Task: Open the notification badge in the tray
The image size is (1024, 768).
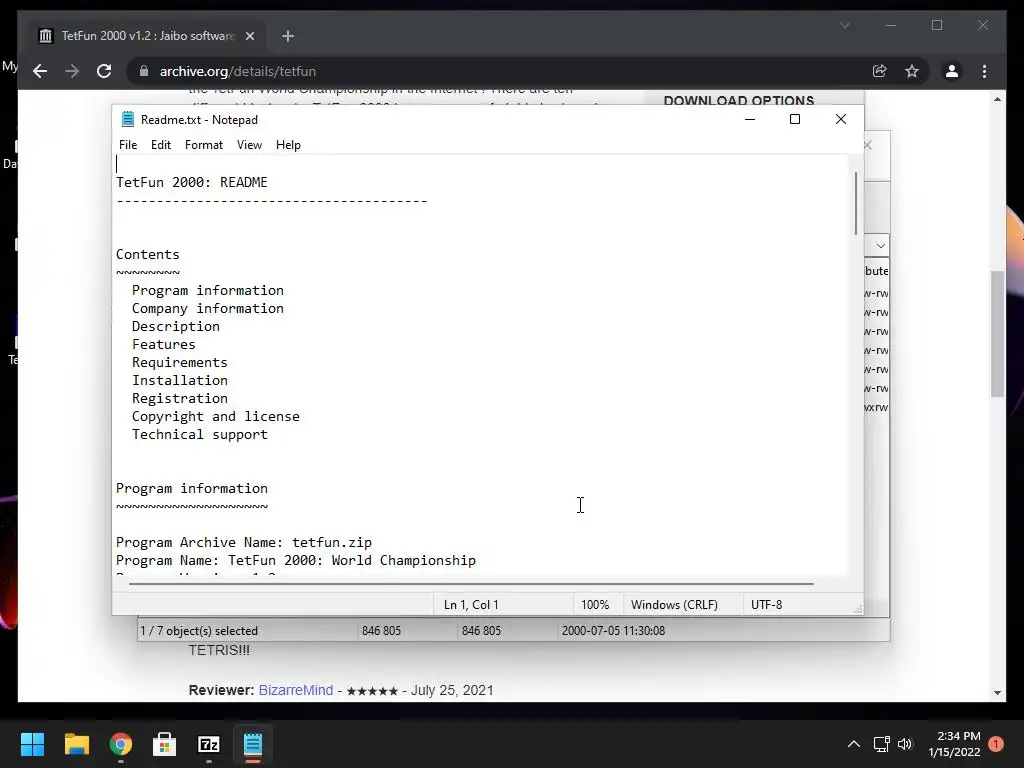Action: [996, 744]
